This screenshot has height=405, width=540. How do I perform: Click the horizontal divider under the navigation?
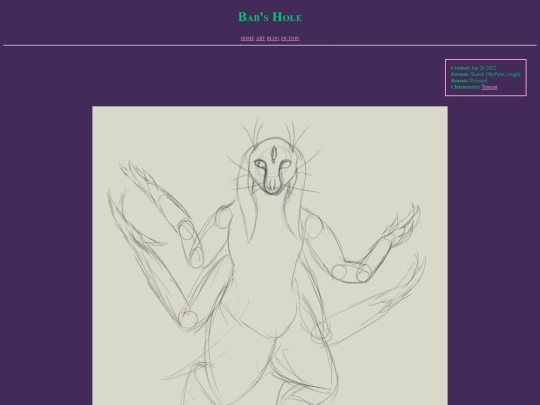pyautogui.click(x=270, y=45)
